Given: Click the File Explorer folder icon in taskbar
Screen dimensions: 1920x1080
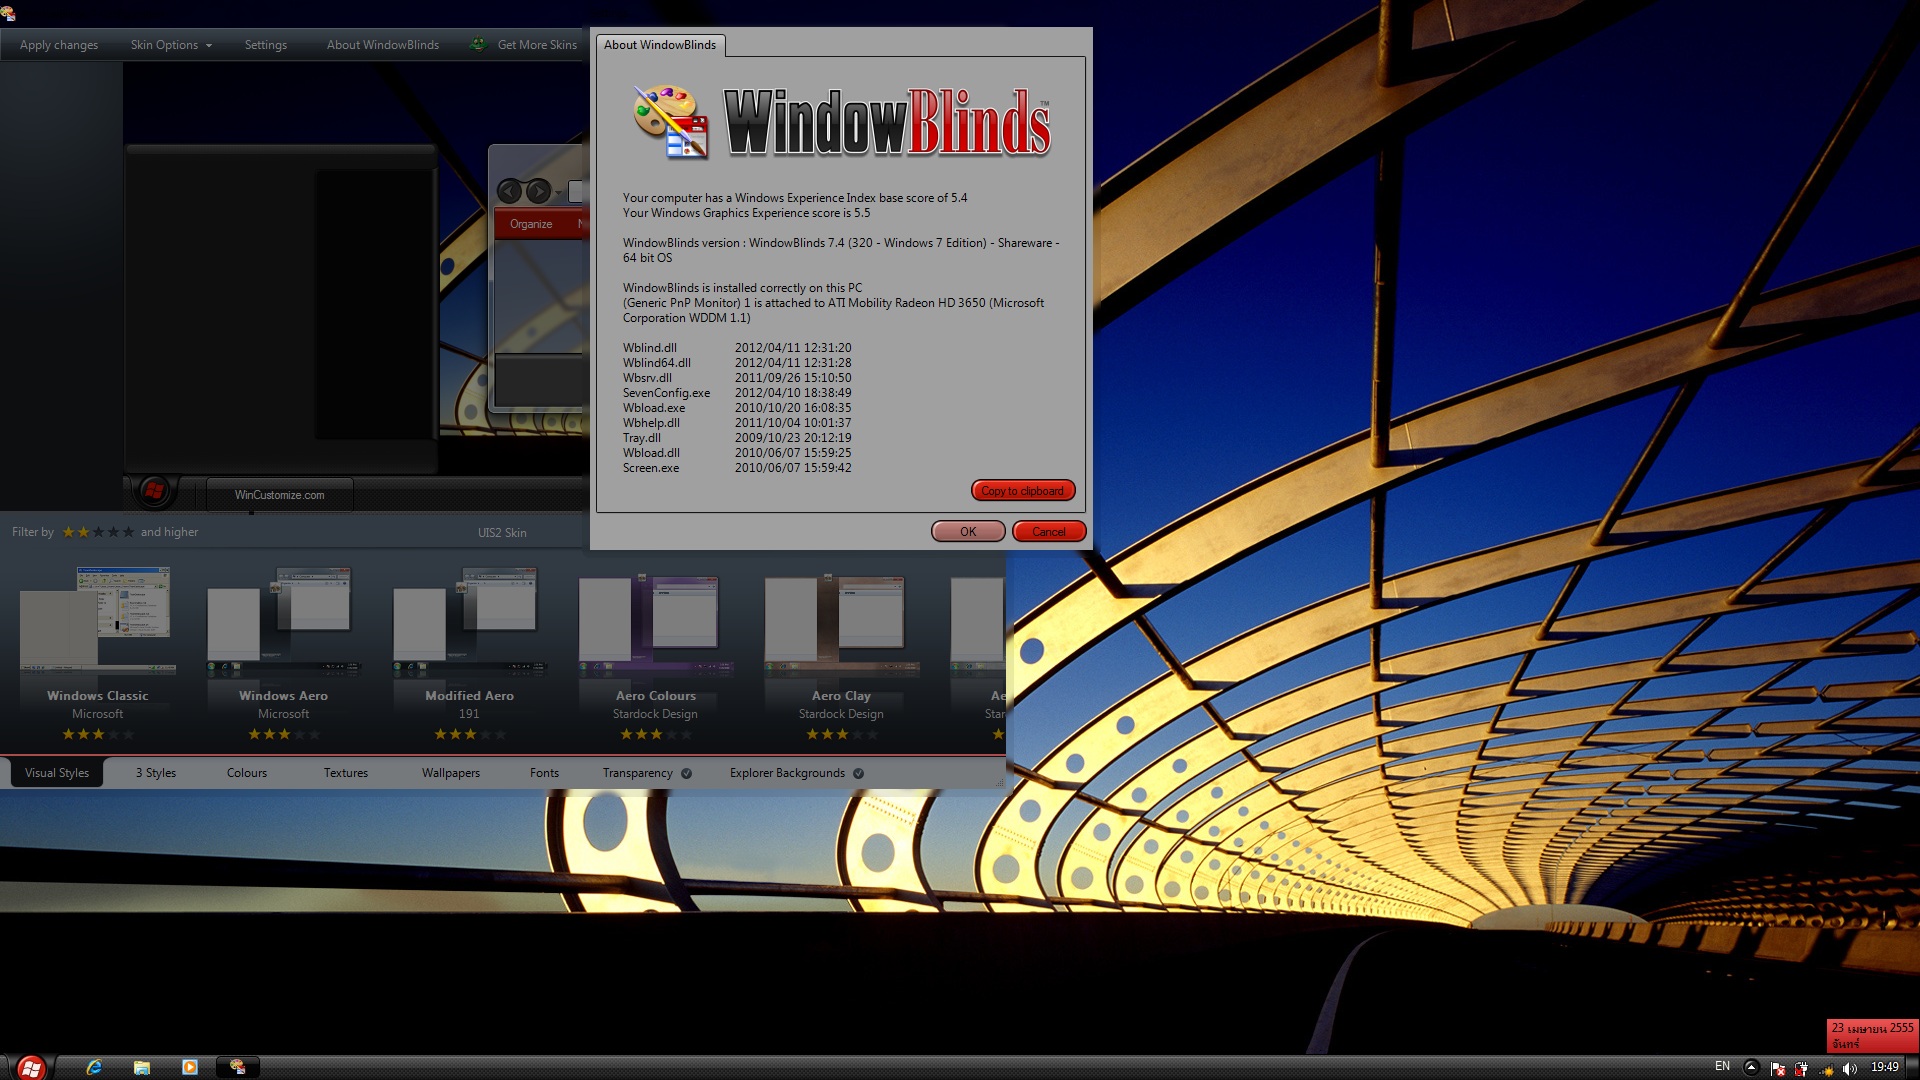Looking at the screenshot, I should 142,1067.
